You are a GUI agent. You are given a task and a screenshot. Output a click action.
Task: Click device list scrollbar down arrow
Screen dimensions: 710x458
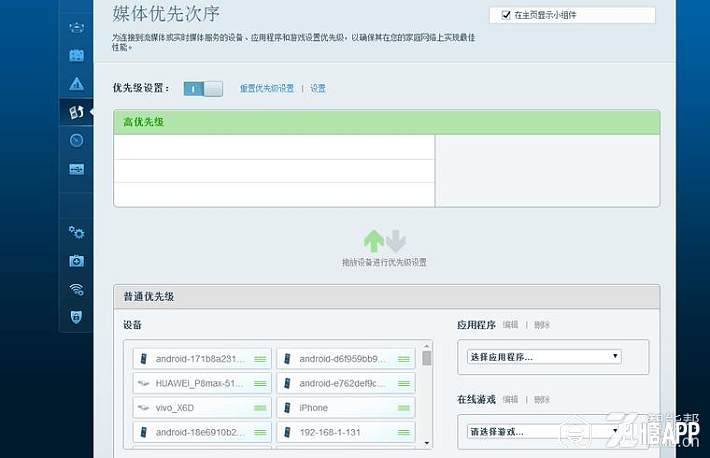coord(427,443)
